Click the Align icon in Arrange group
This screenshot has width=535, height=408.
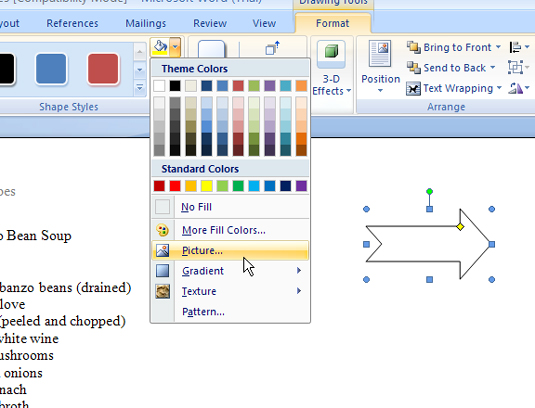(515, 47)
